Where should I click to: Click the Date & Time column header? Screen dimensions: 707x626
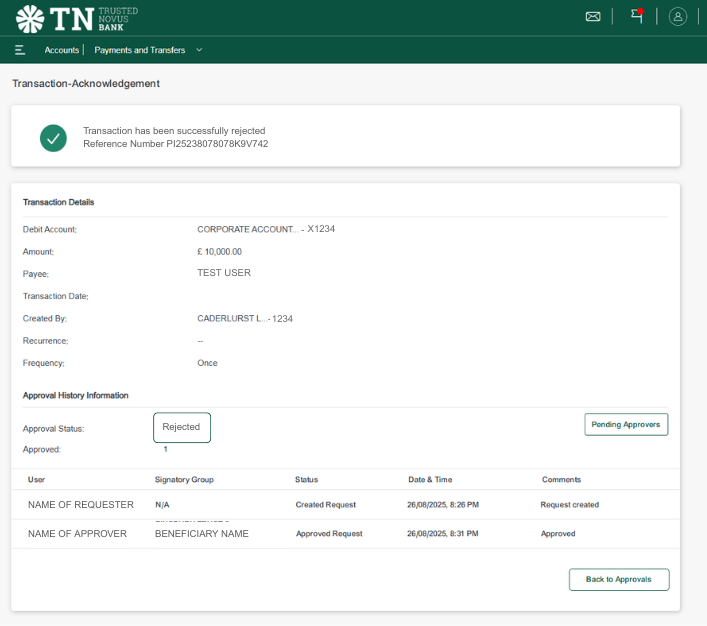point(430,480)
